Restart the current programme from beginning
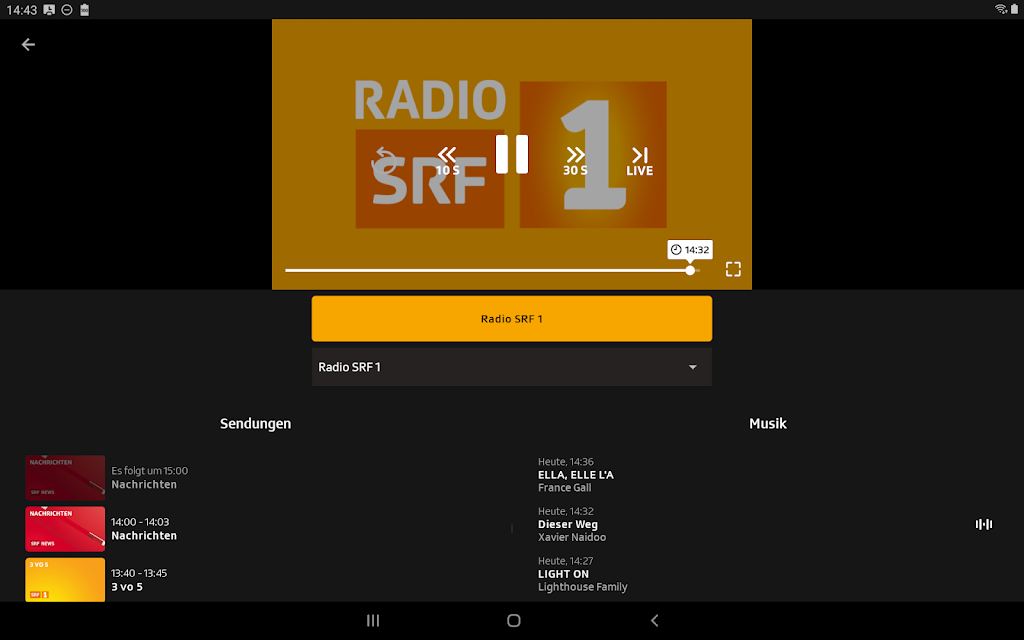1024x640 pixels. [x=385, y=160]
